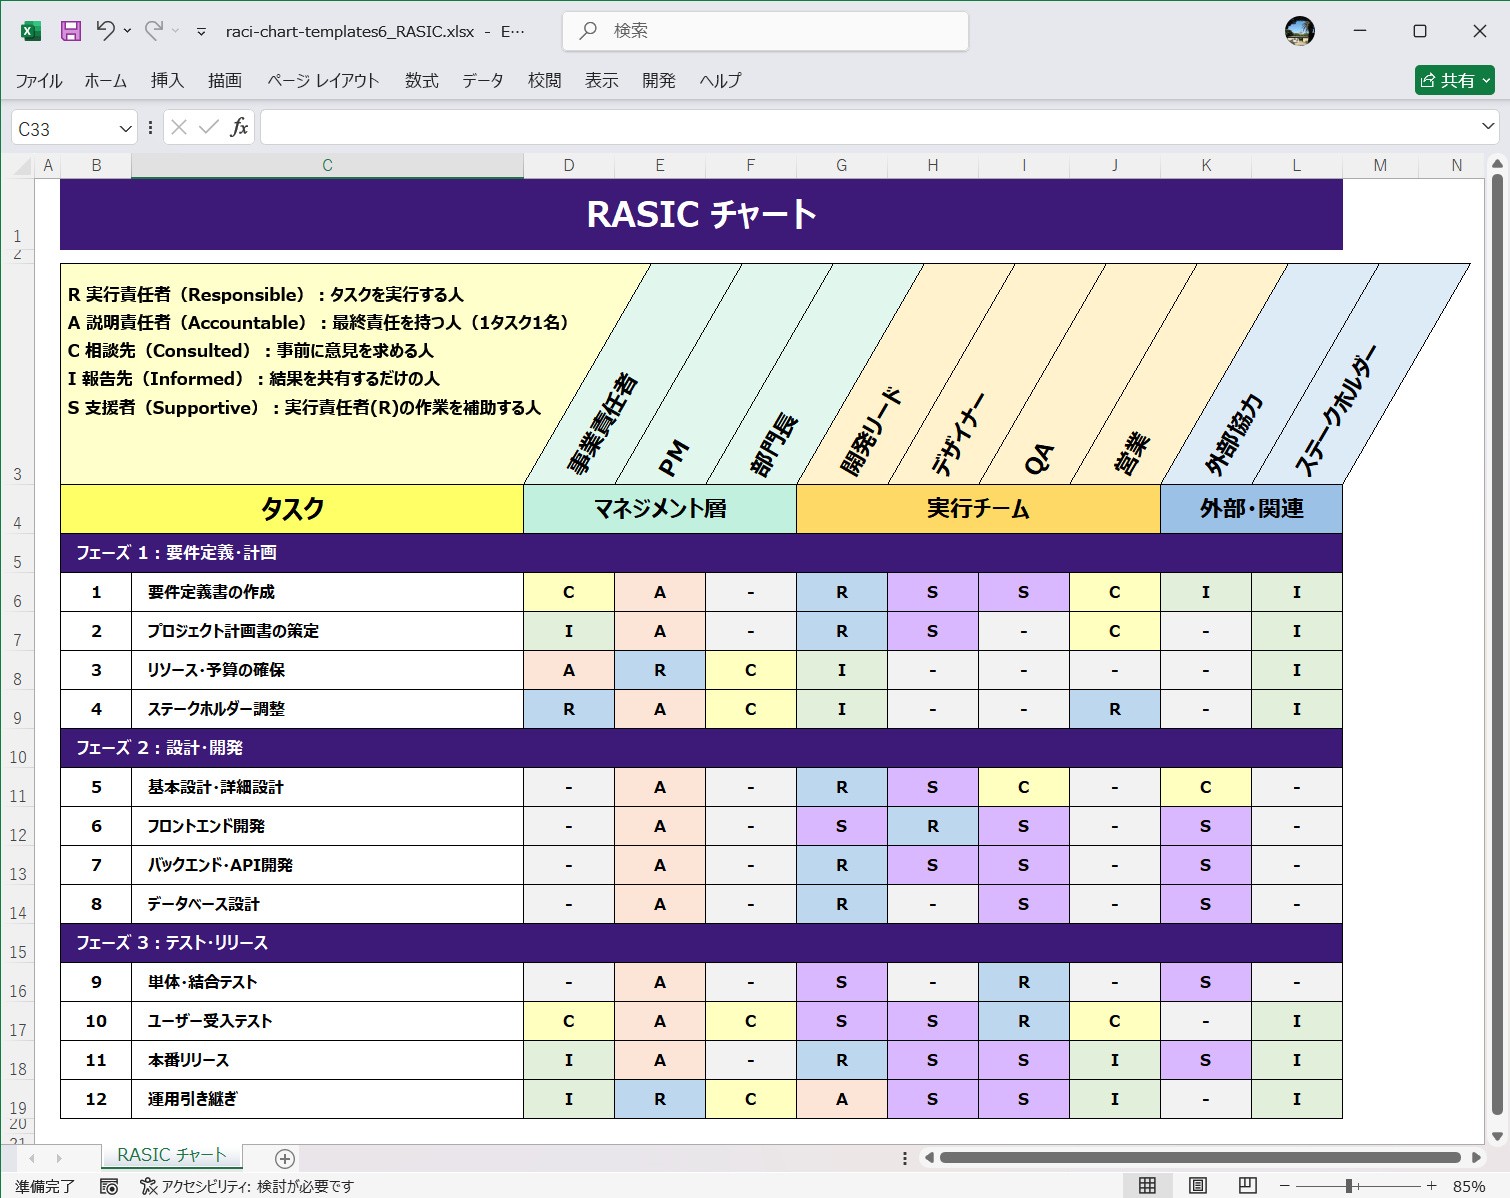The height and width of the screenshot is (1198, 1510).
Task: Open the 開発 ribbon tab
Action: click(x=659, y=81)
